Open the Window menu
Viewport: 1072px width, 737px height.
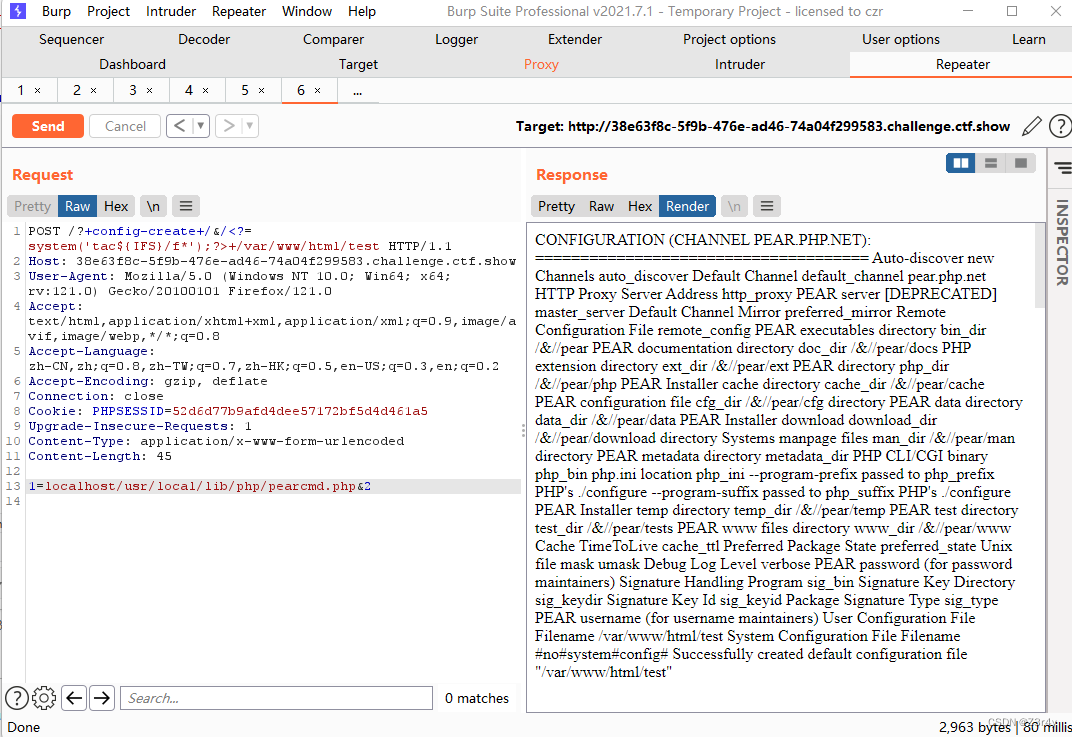pyautogui.click(x=307, y=12)
